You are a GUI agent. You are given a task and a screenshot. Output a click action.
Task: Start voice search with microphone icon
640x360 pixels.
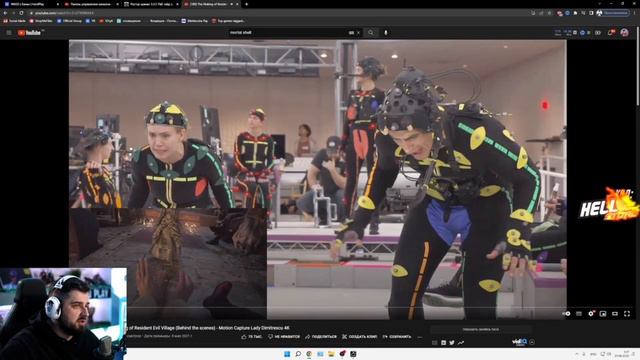click(386, 33)
